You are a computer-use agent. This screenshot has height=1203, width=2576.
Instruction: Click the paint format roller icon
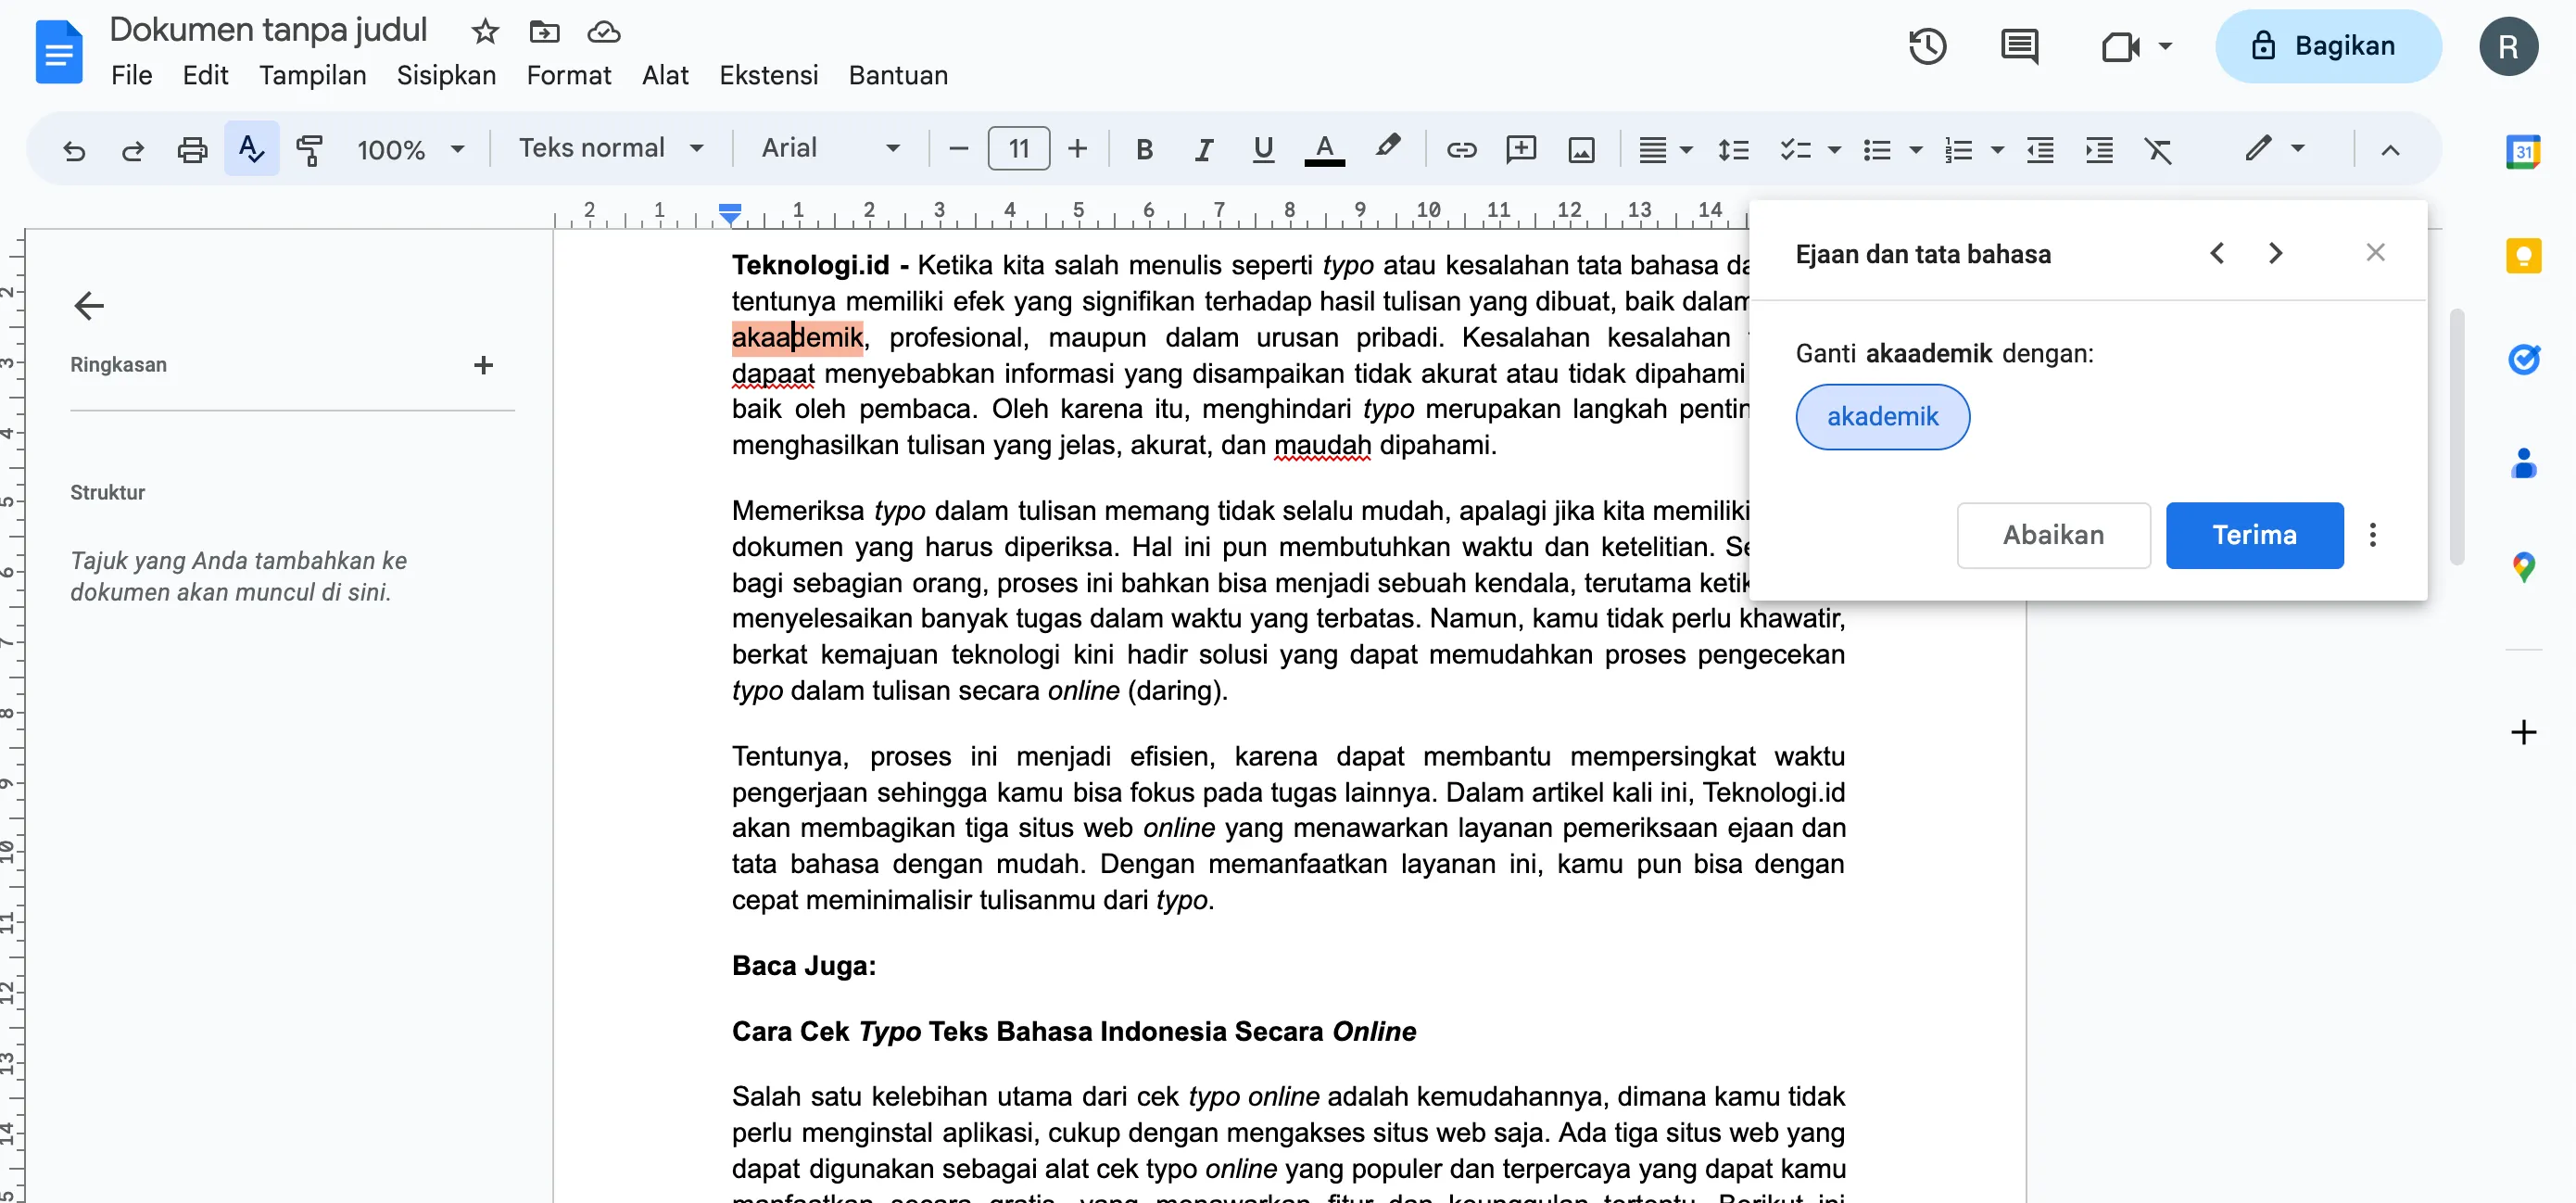click(x=309, y=149)
